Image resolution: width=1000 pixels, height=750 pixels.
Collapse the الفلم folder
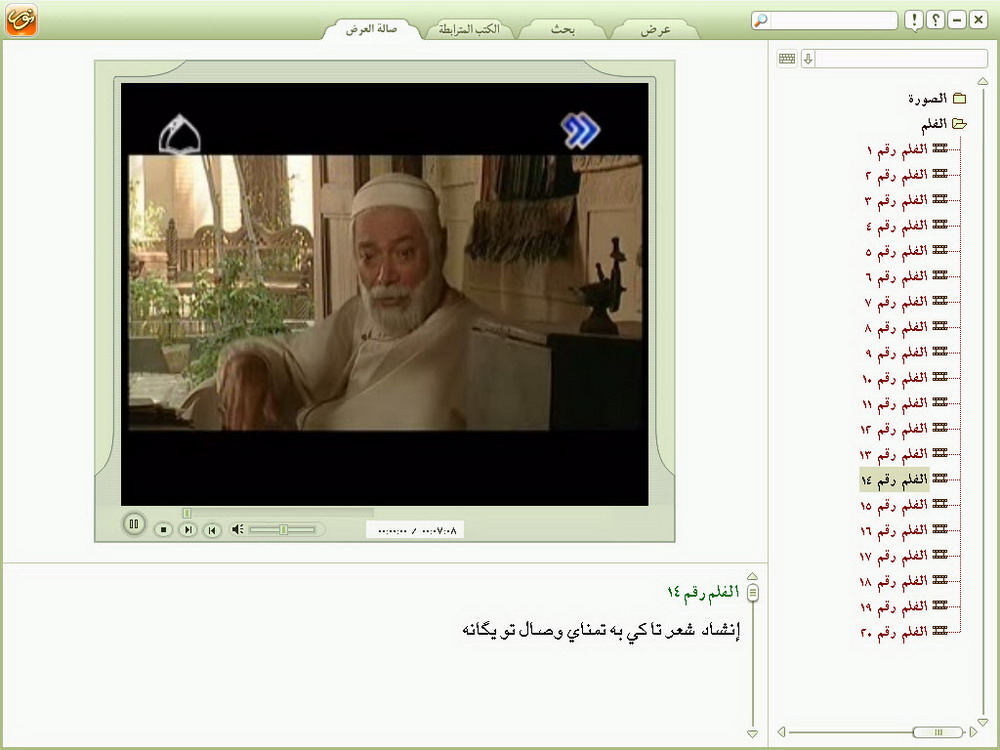(934, 124)
